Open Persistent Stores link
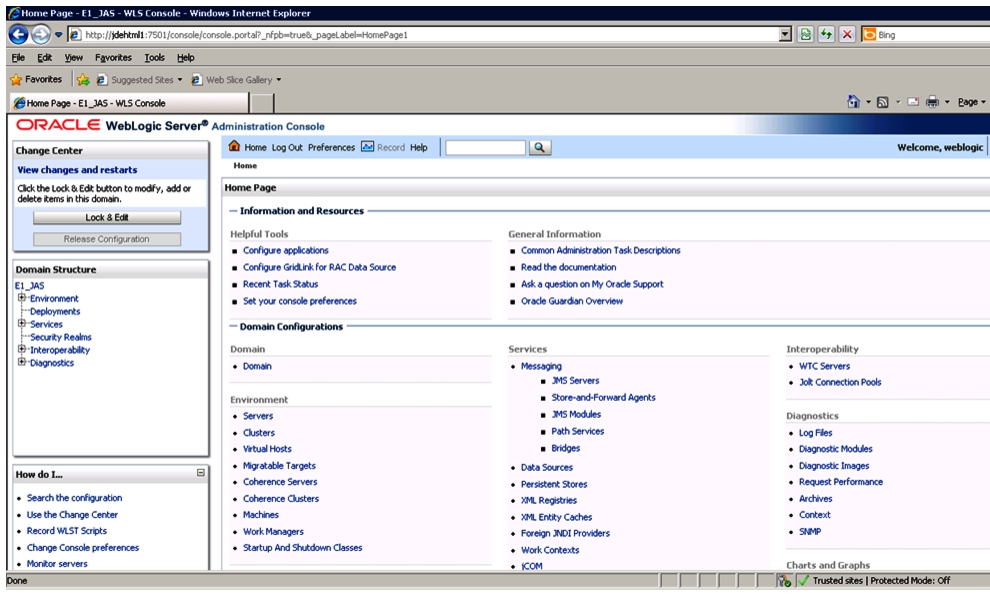 (554, 485)
